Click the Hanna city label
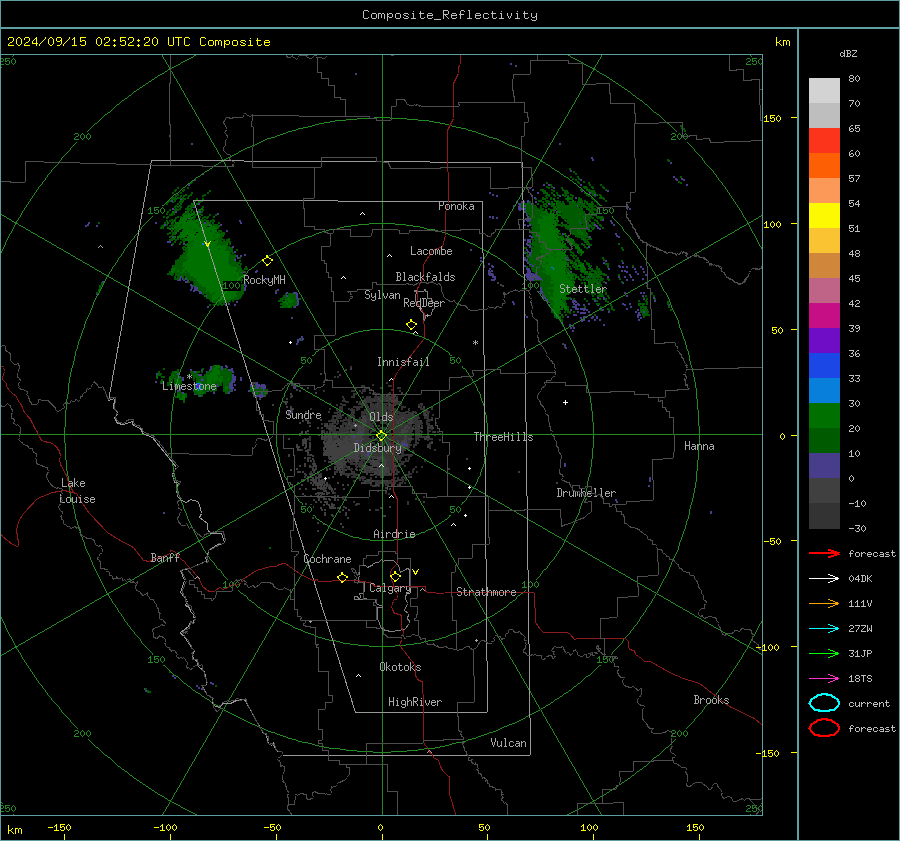 699,446
